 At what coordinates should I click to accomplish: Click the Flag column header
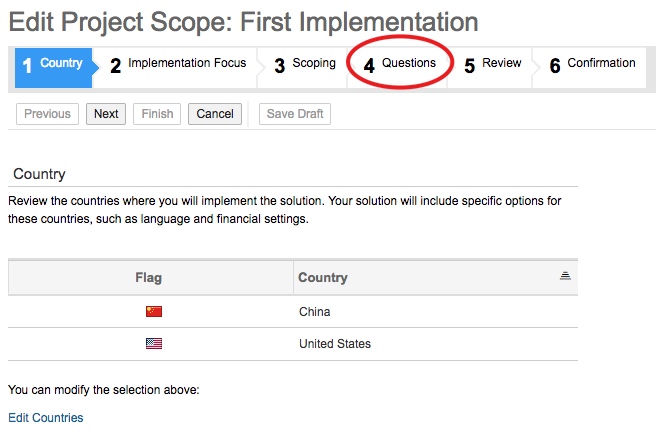pyautogui.click(x=148, y=278)
